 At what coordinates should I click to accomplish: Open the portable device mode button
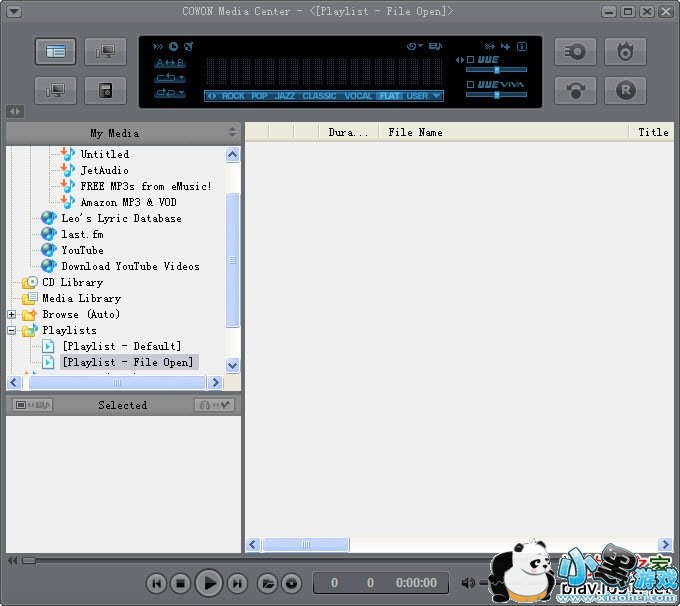[x=105, y=90]
